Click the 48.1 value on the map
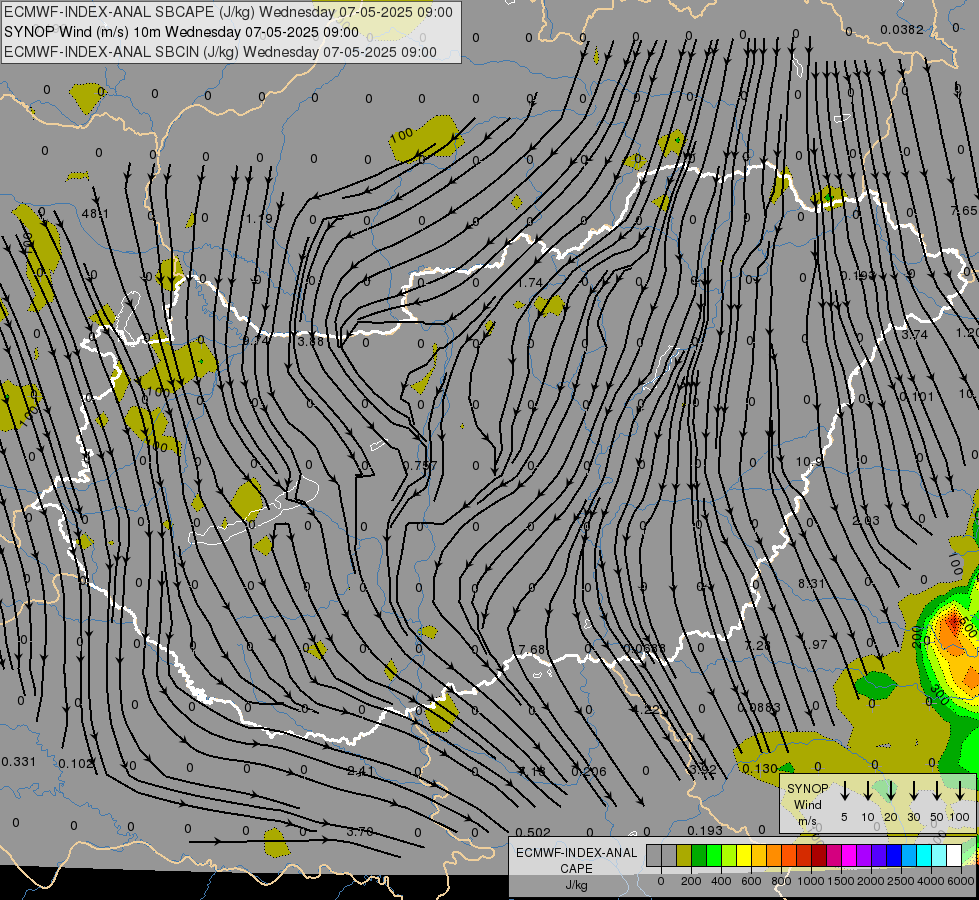The image size is (979, 900). click(x=95, y=214)
